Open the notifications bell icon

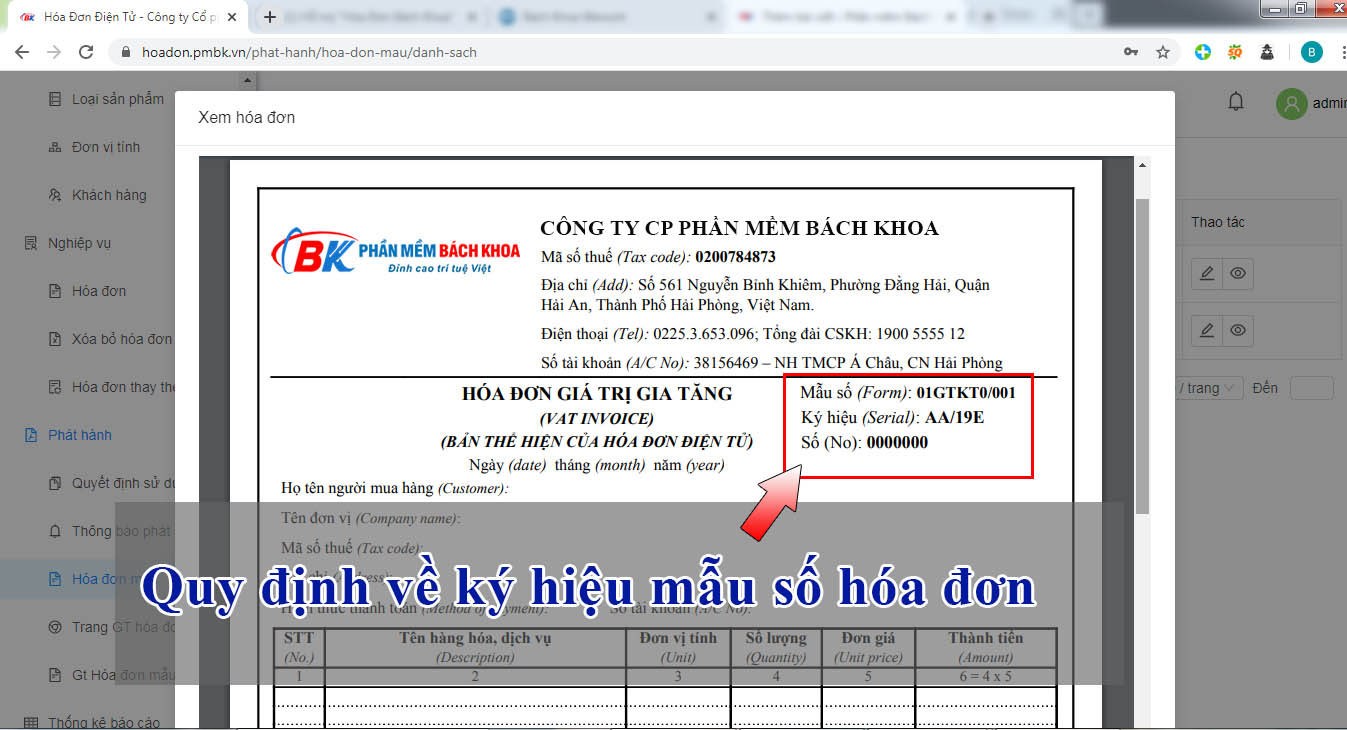tap(1235, 101)
